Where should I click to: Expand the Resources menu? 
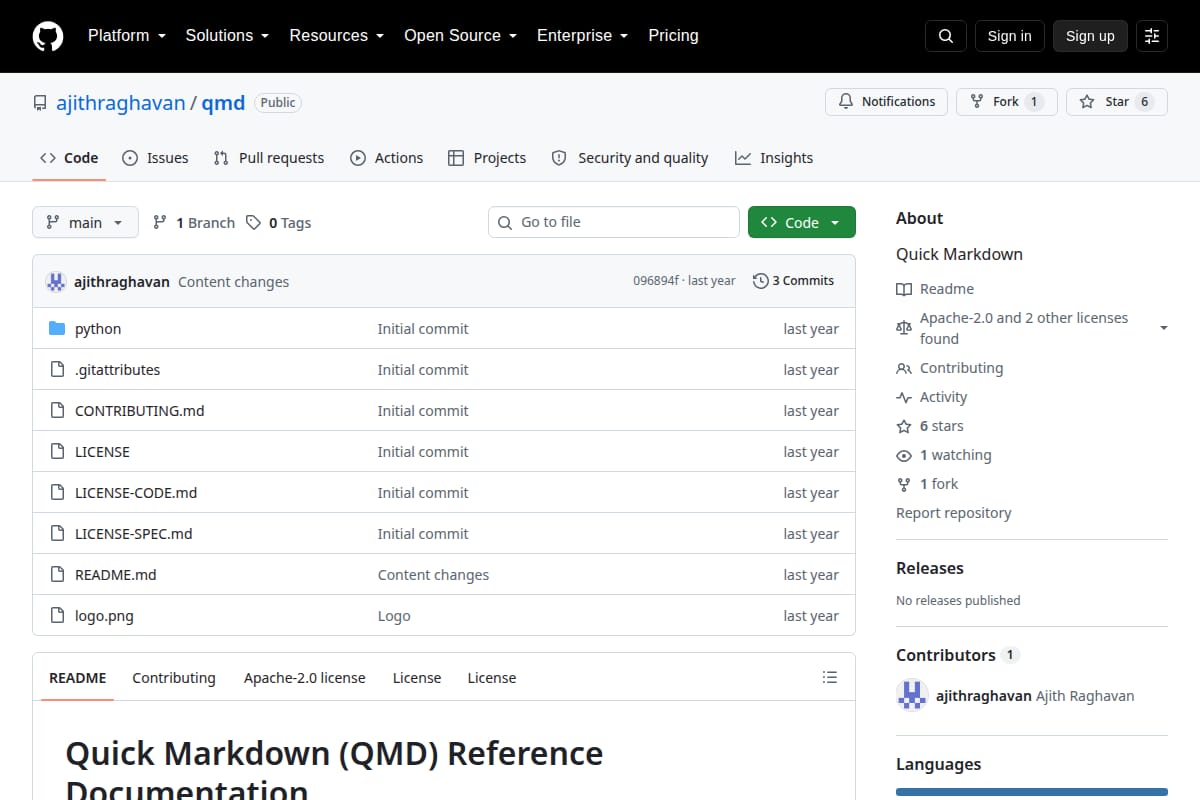(337, 35)
